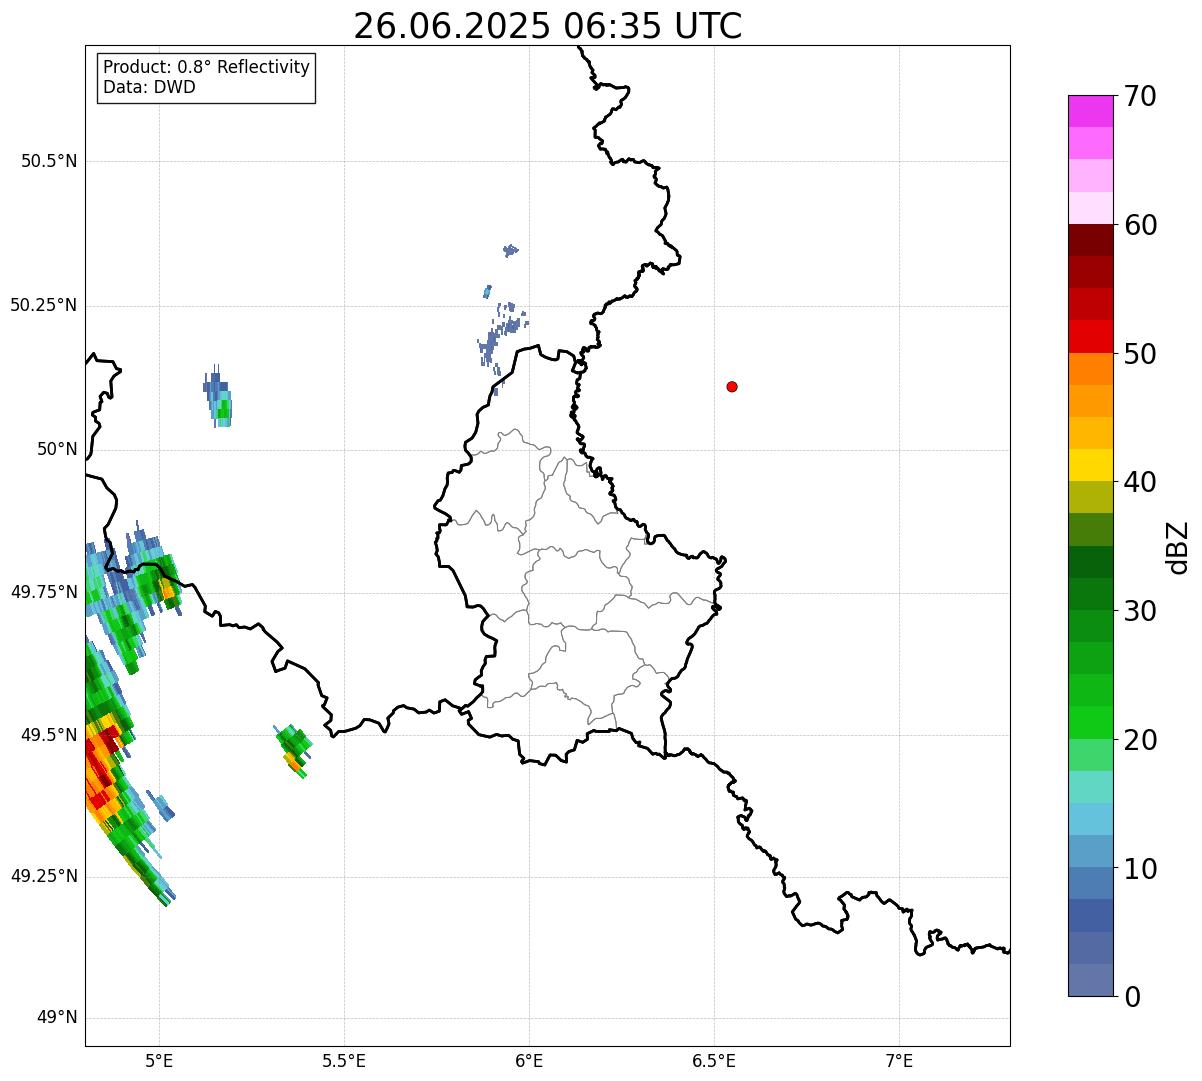Pick the bright green swatch just above 20 dBZ

1090,723
